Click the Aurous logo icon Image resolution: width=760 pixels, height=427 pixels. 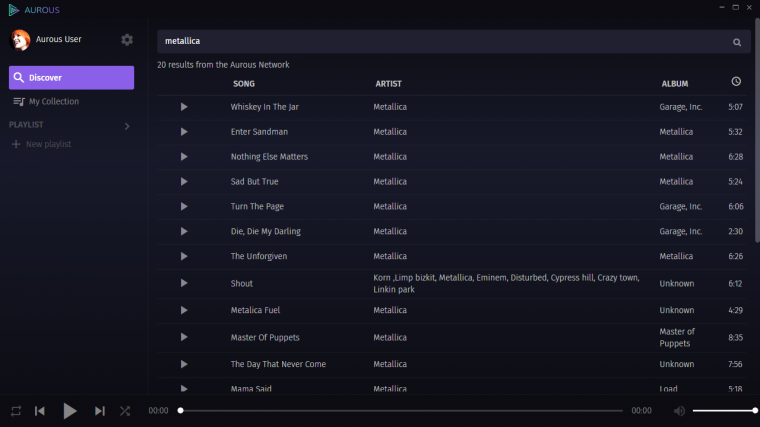(14, 10)
